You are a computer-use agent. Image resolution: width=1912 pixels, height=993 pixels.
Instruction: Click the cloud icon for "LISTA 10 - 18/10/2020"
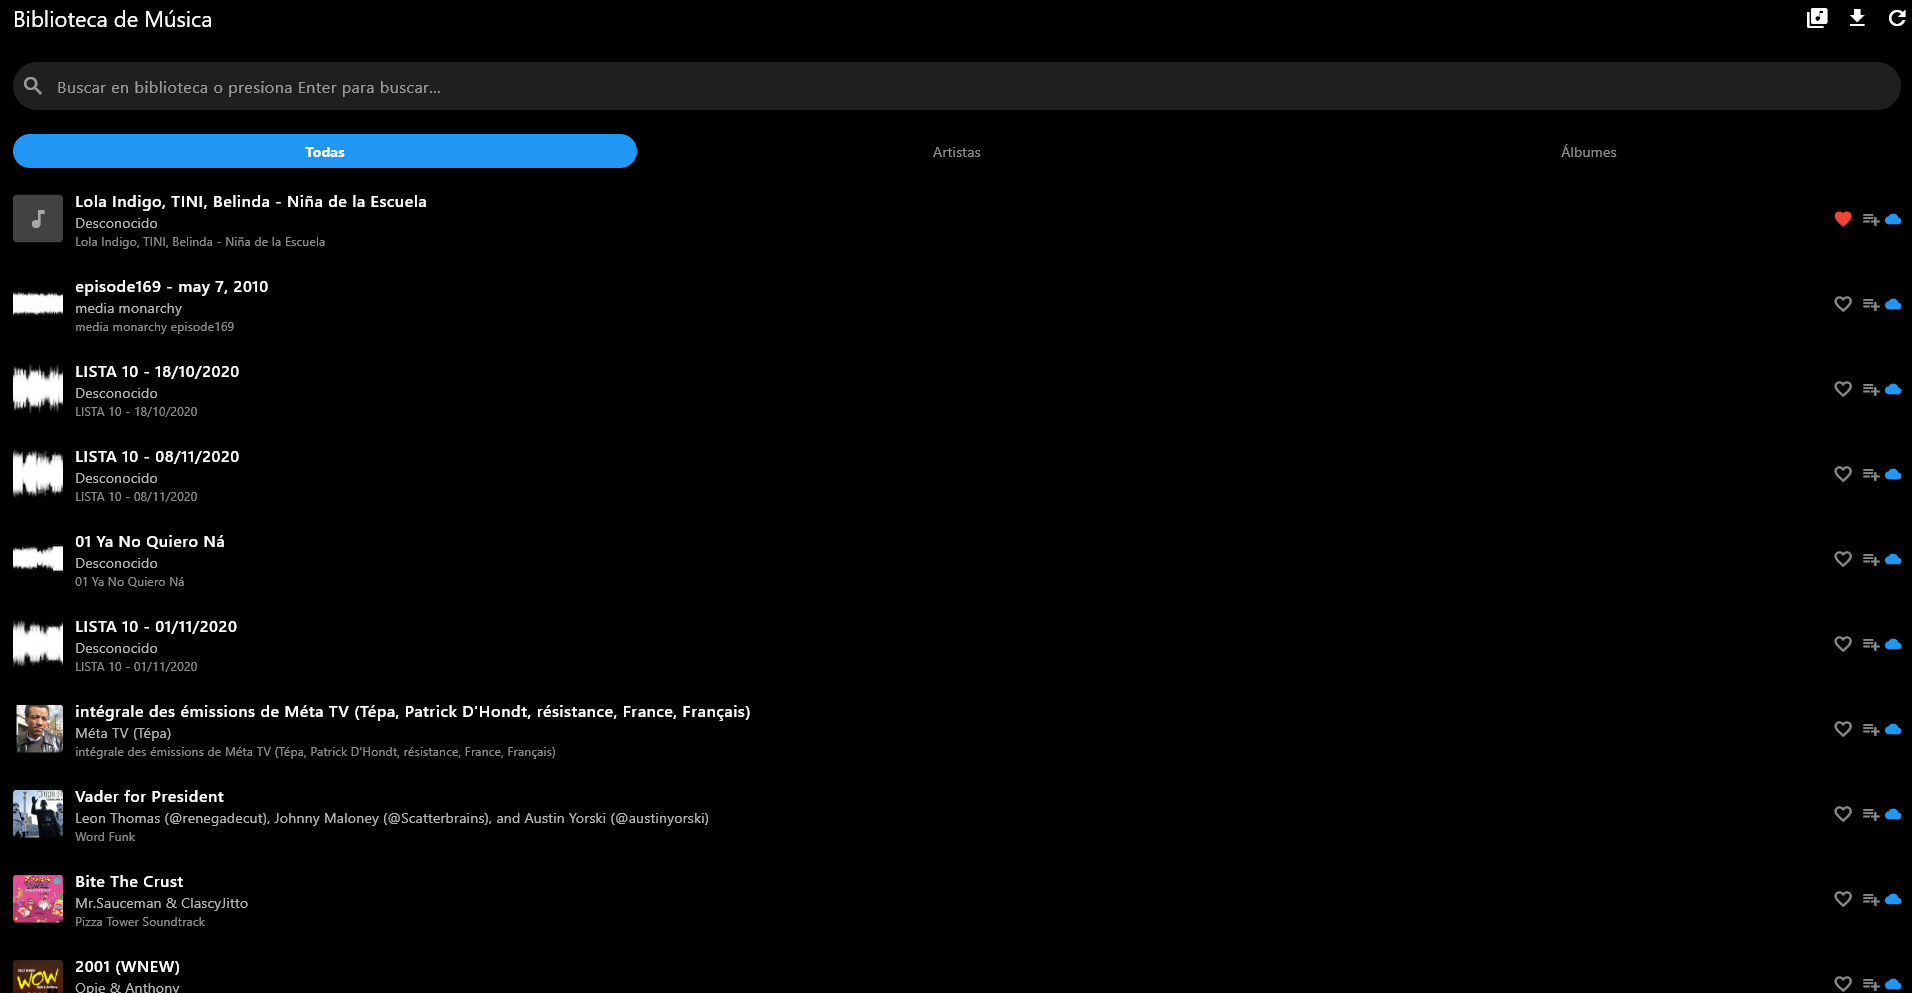1895,389
